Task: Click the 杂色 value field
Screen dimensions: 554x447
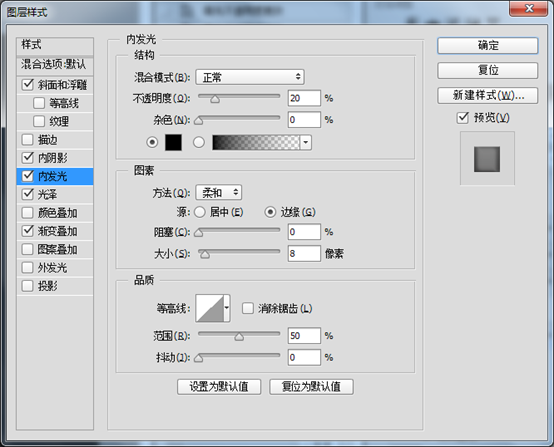Action: point(304,119)
